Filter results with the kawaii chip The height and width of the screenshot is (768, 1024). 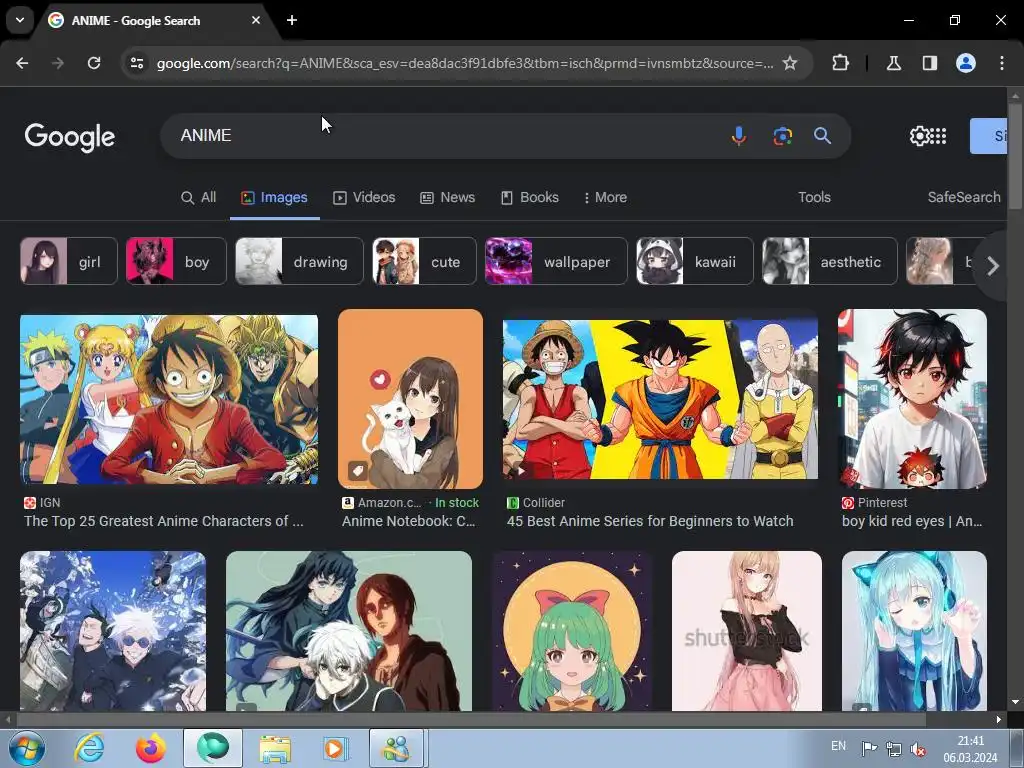[695, 261]
